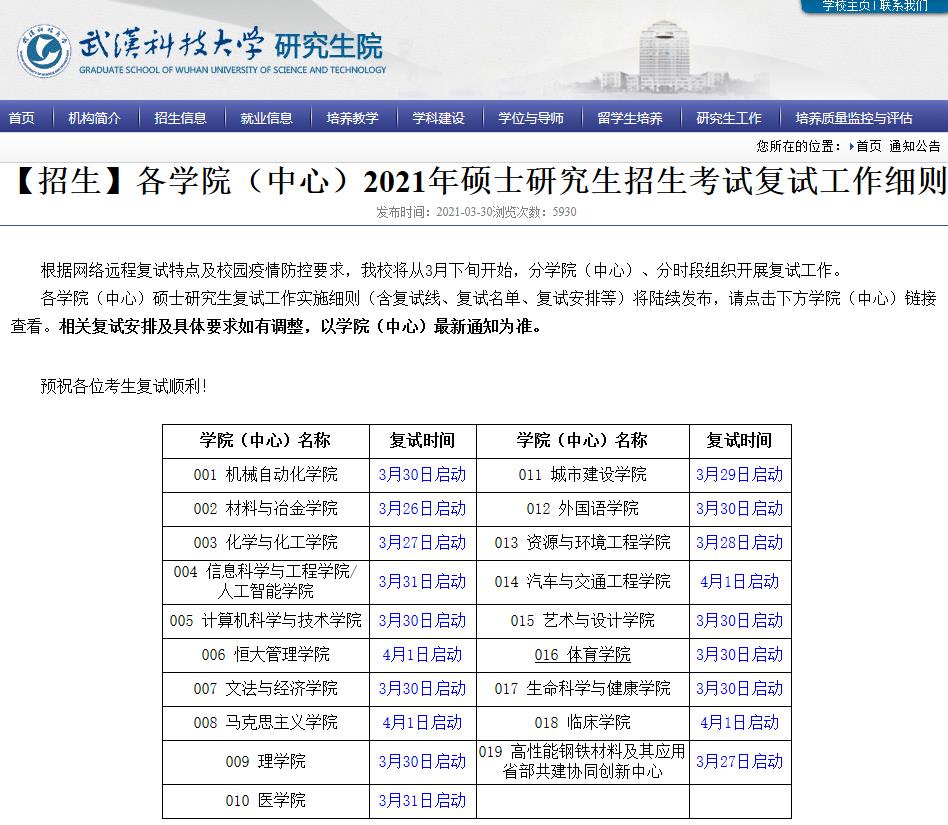The height and width of the screenshot is (825, 948).
Task: Open 培养教学 navigation item
Action: [352, 118]
